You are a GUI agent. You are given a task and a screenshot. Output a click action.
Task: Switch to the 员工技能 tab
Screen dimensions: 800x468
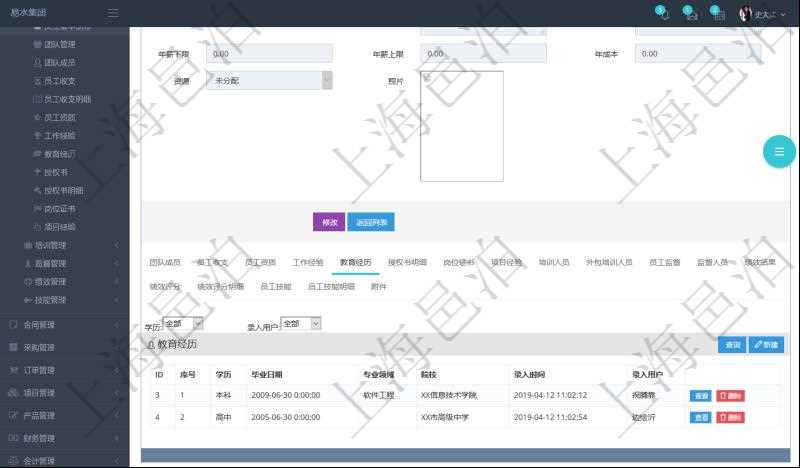click(x=276, y=287)
